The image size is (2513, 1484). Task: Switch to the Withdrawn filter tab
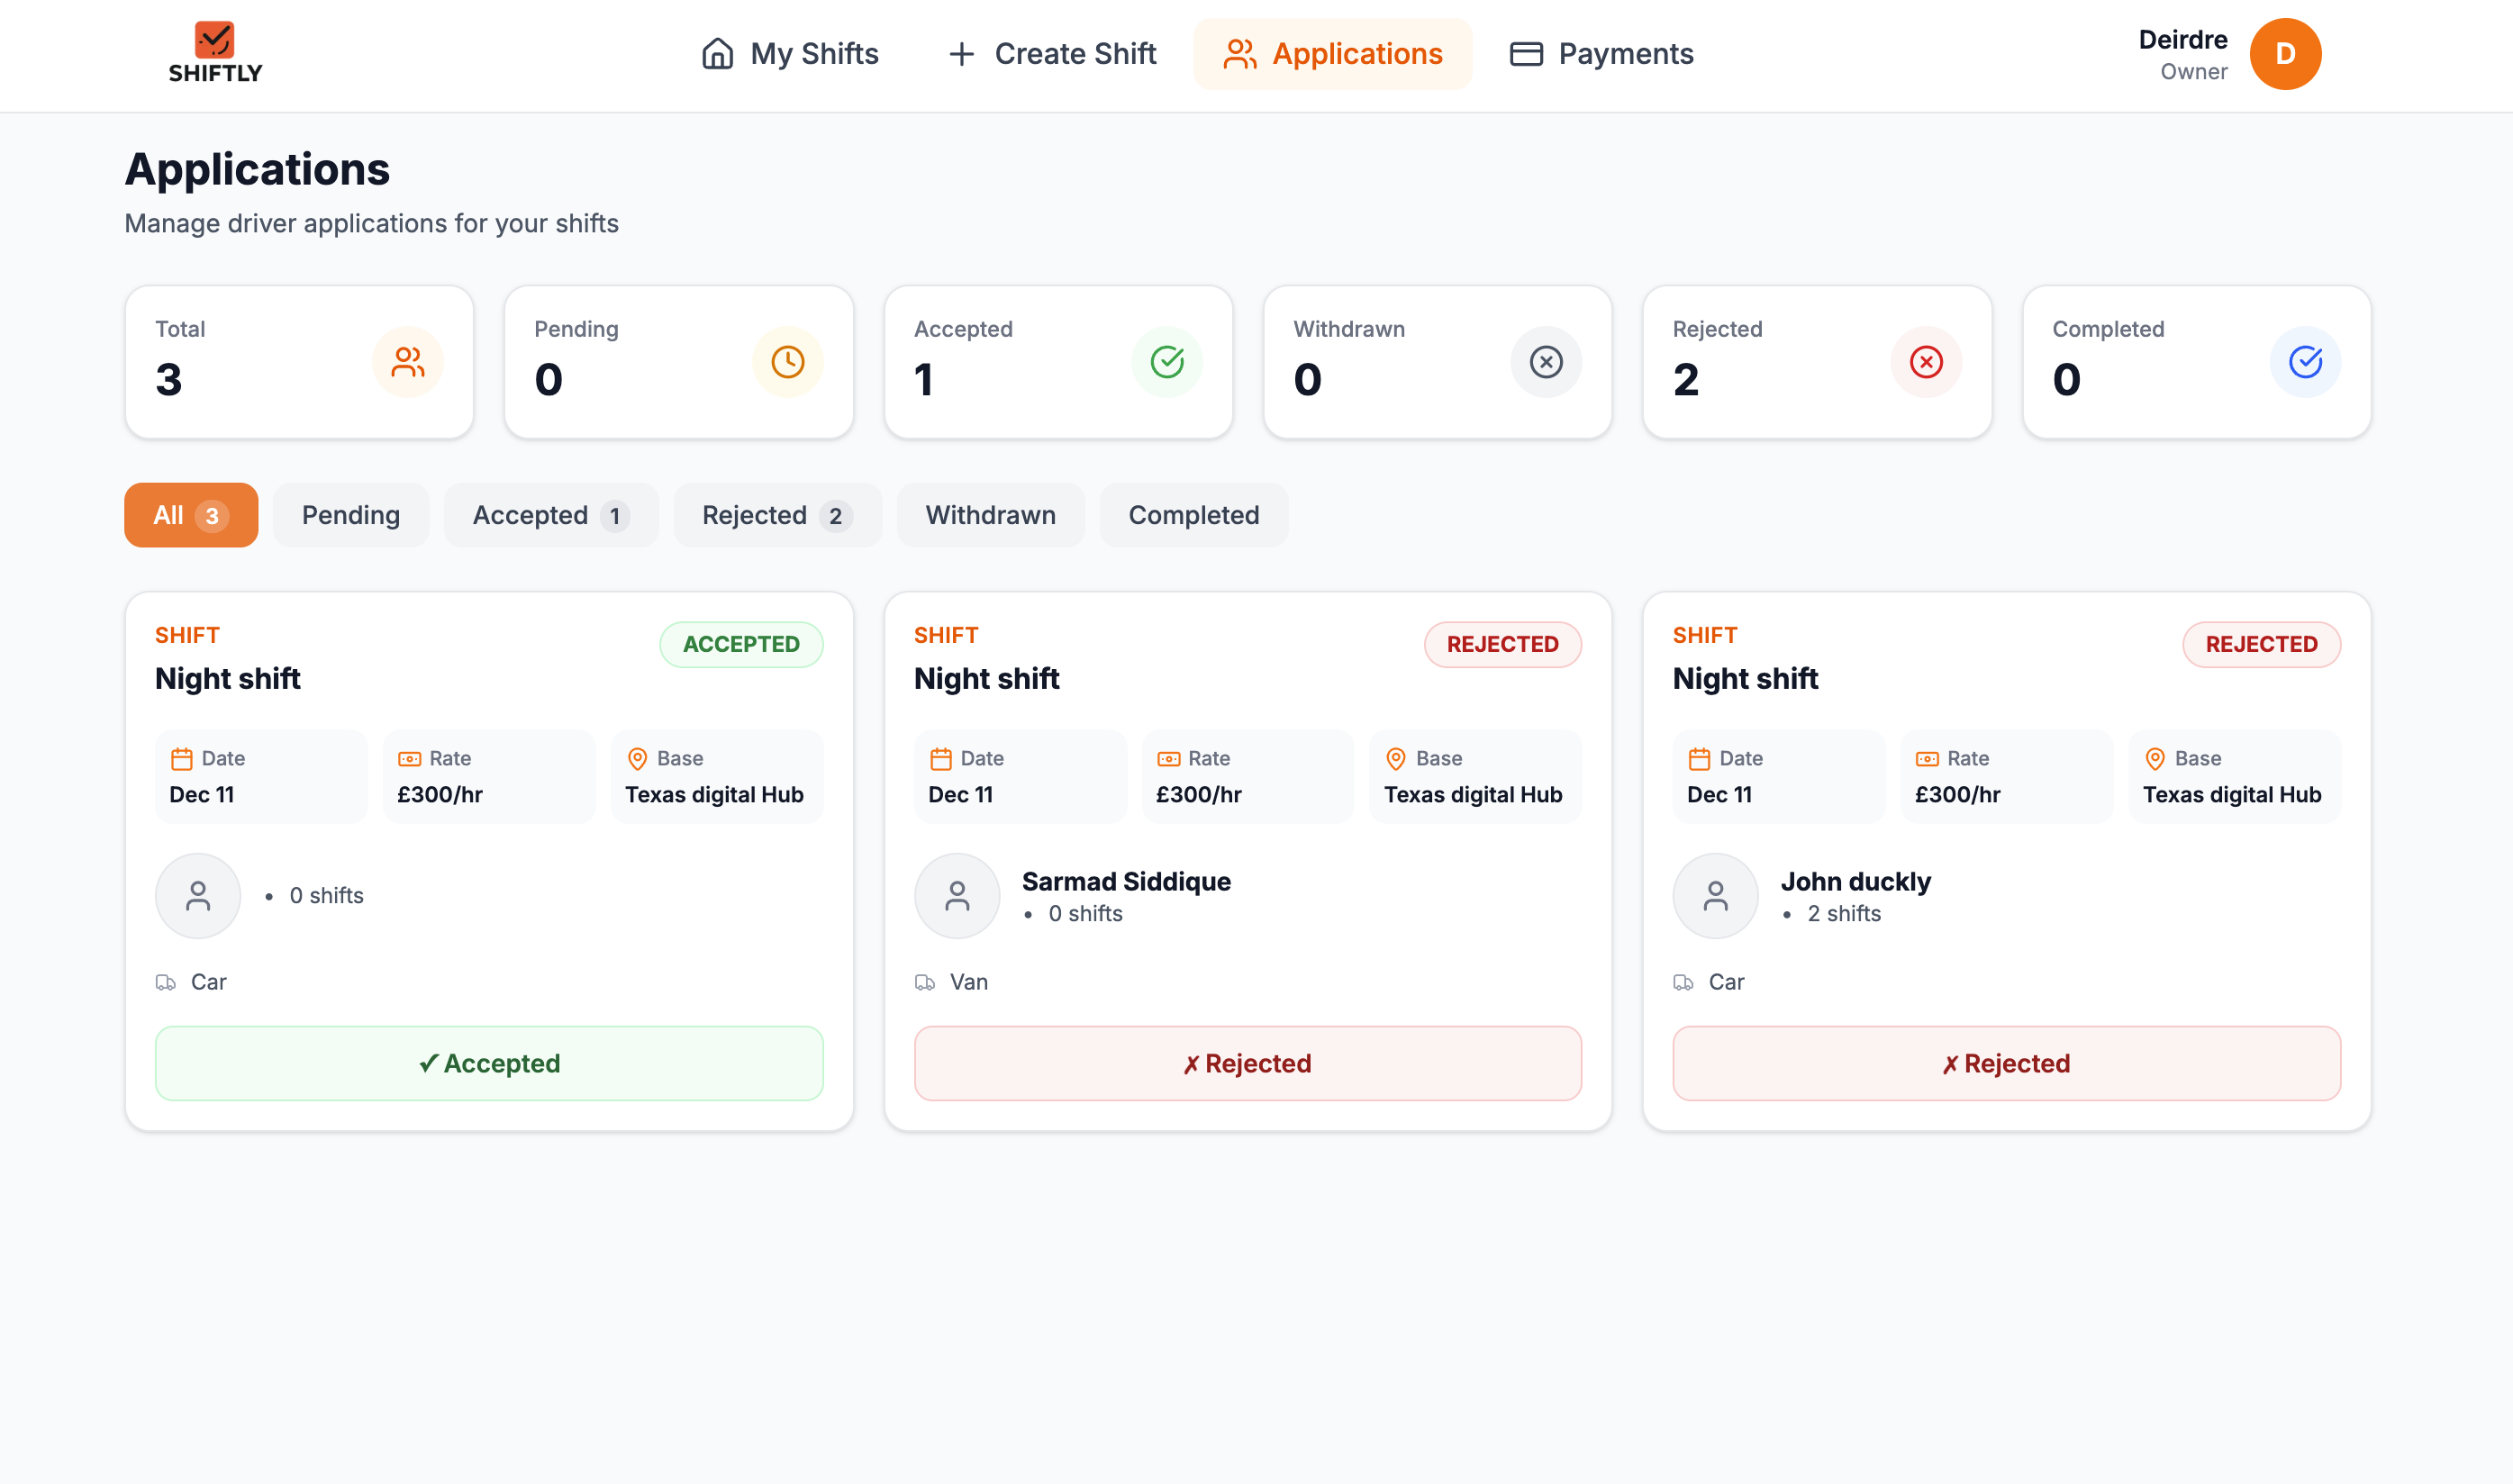click(x=990, y=515)
